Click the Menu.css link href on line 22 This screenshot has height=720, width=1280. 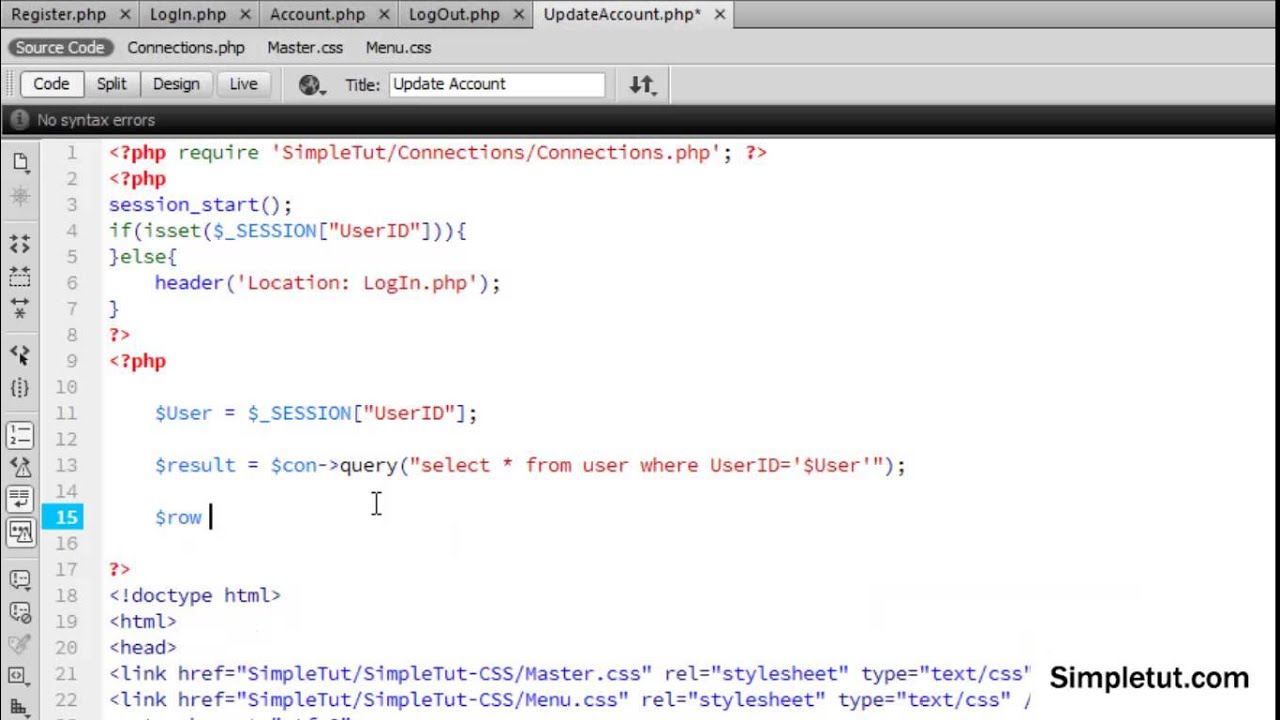tap(432, 699)
